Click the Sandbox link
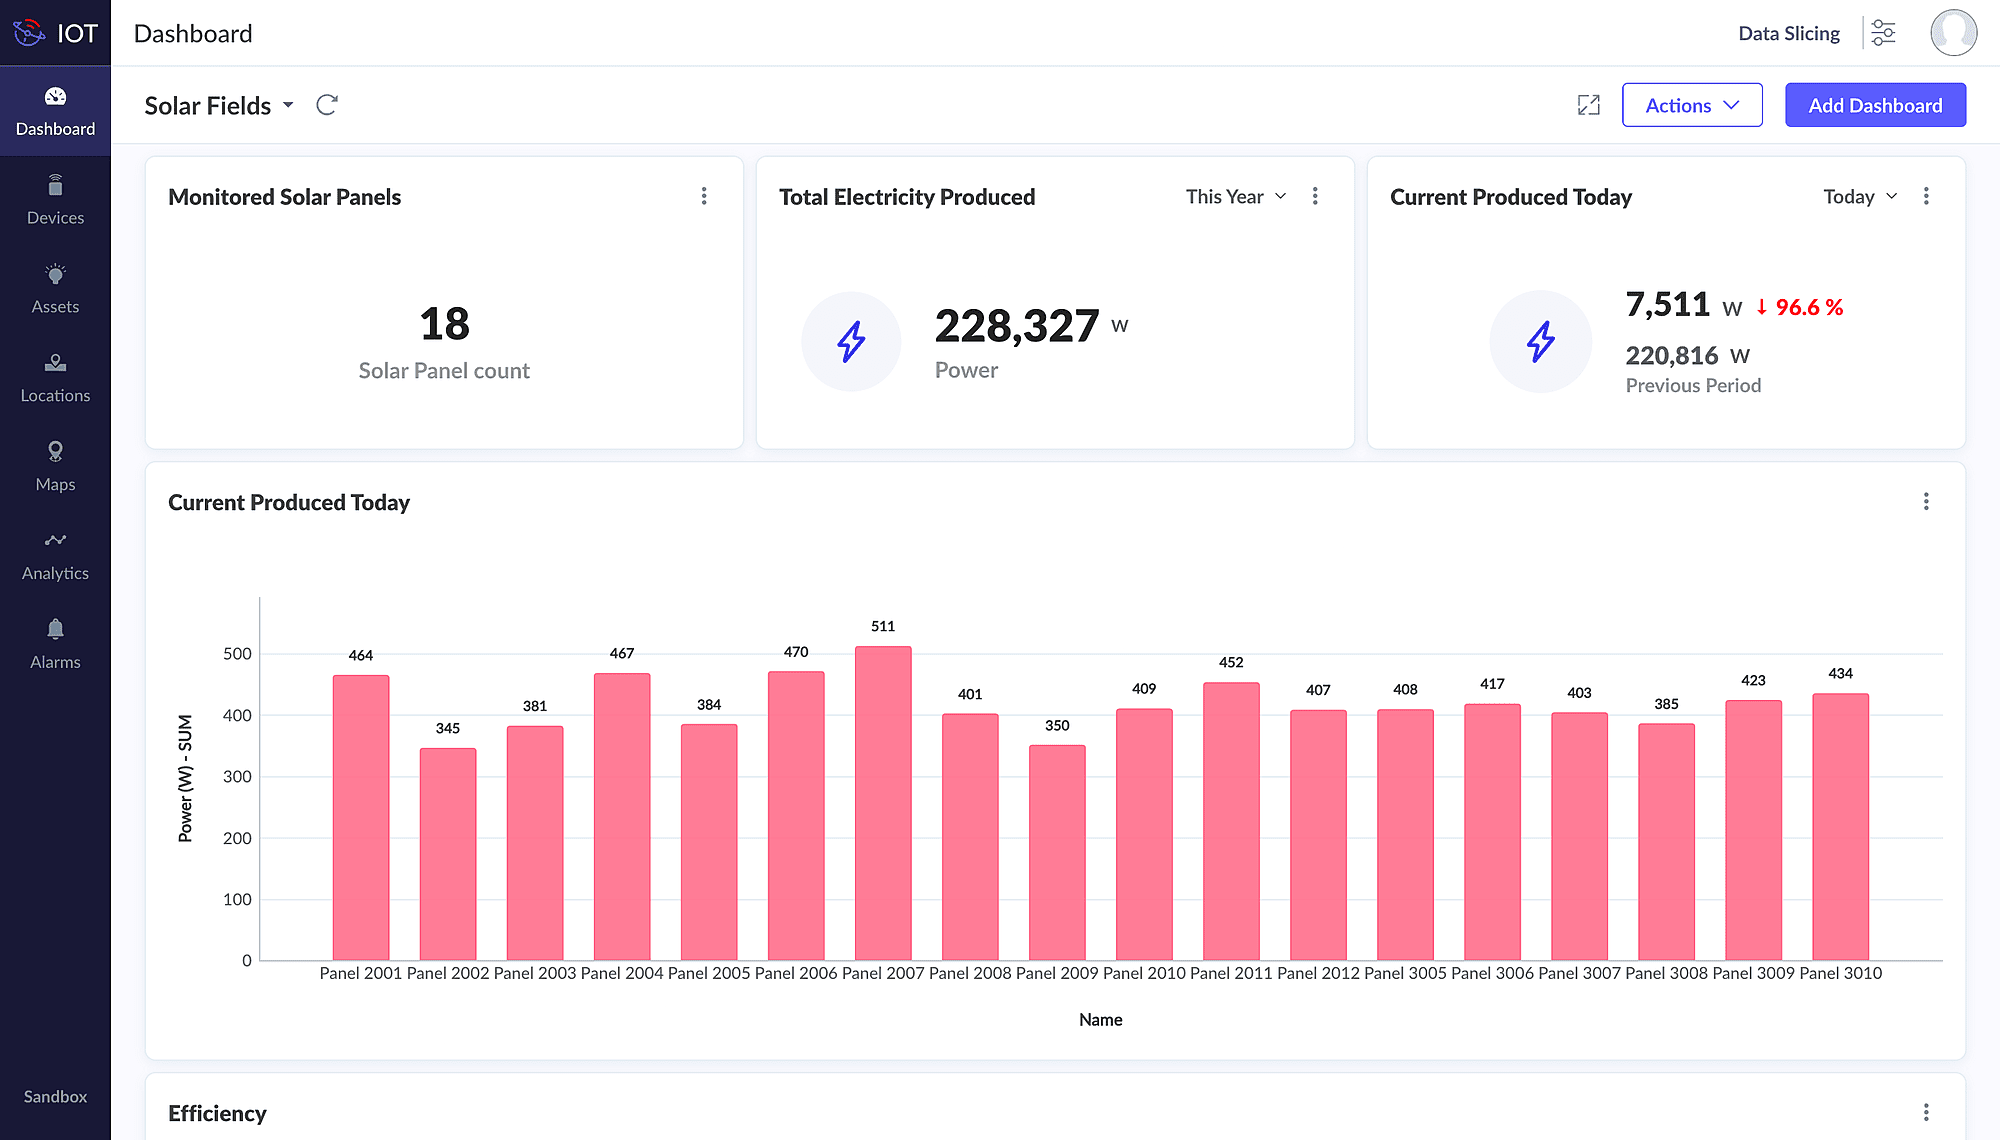 click(55, 1096)
